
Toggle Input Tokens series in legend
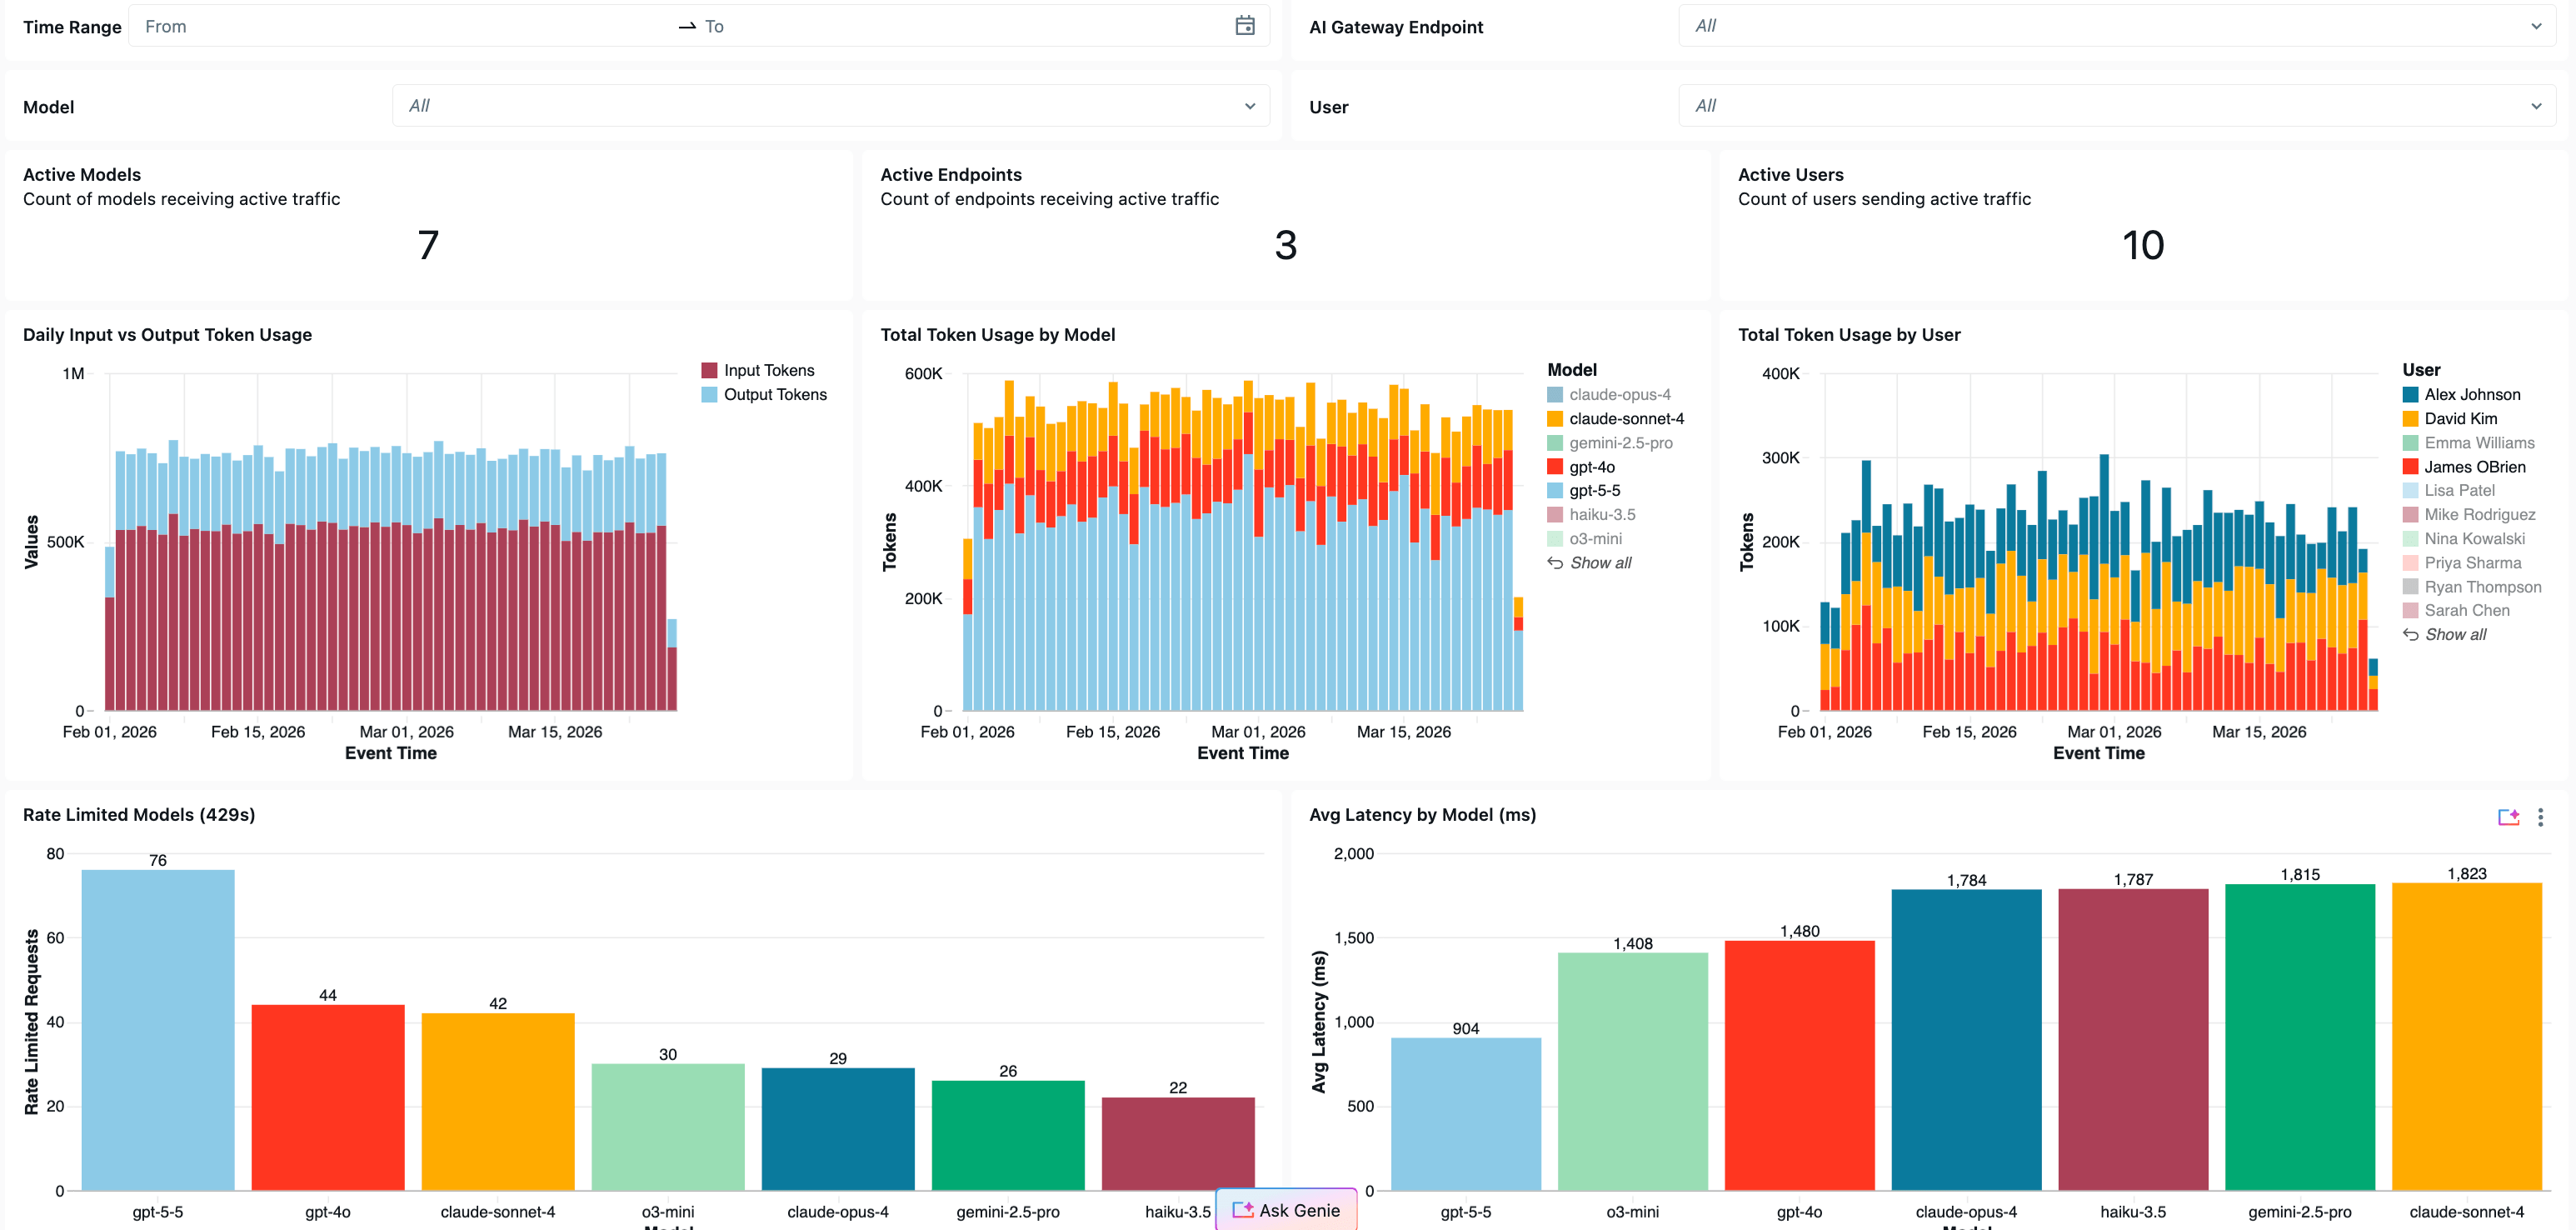tap(768, 370)
